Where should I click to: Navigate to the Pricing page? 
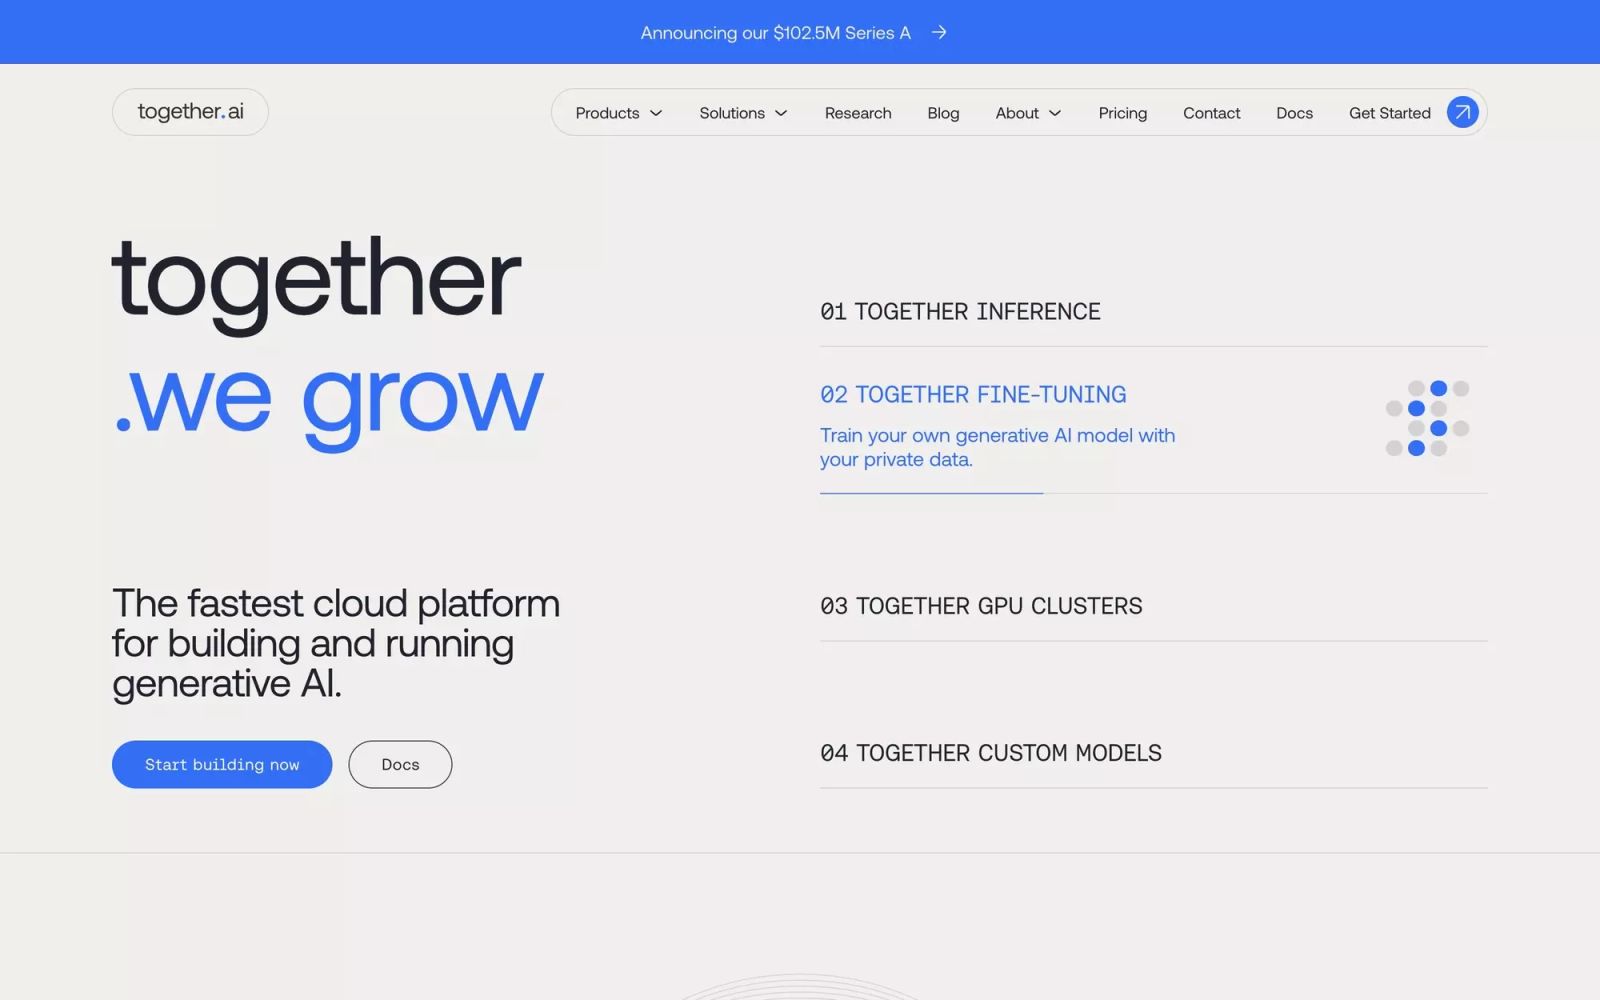pos(1122,113)
